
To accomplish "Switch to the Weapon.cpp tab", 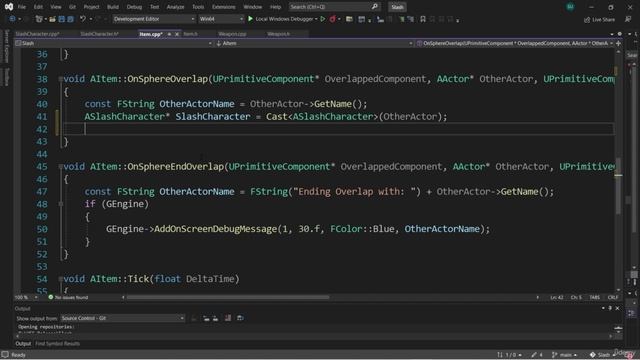I will tap(232, 34).
